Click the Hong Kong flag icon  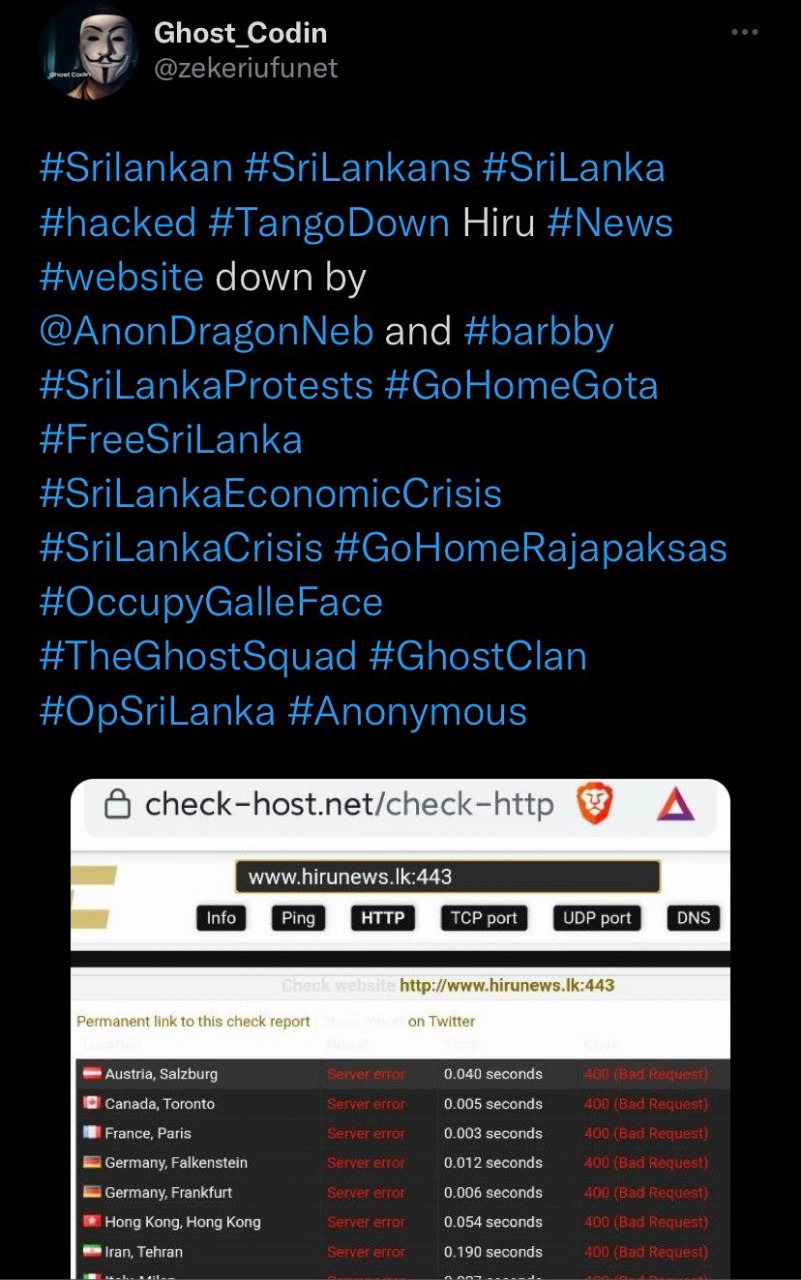click(x=92, y=1222)
